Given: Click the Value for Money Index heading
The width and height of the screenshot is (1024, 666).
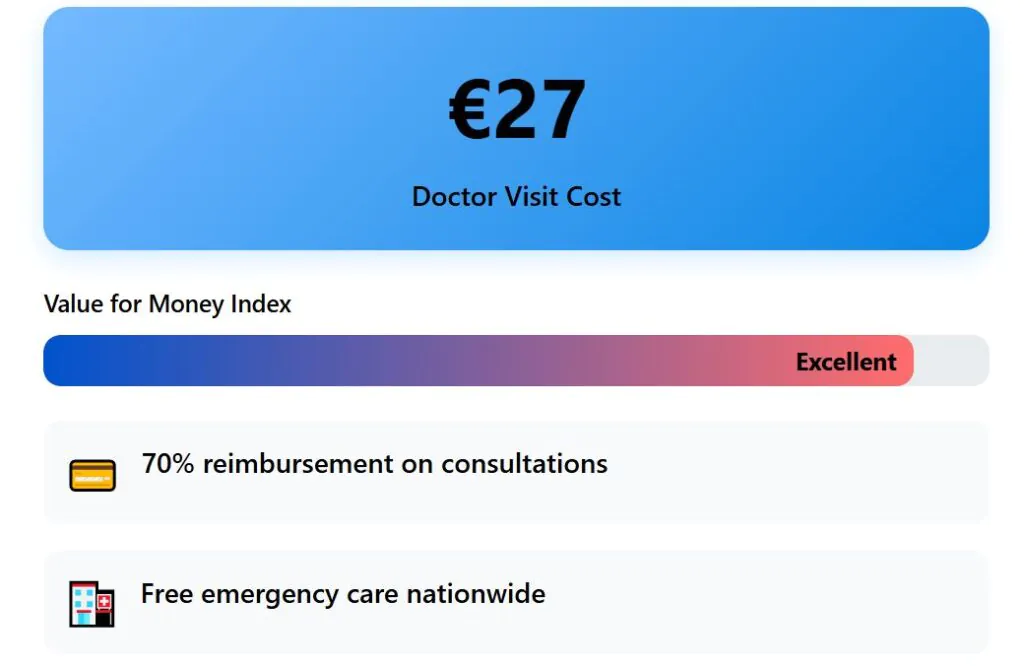Looking at the screenshot, I should point(167,304).
